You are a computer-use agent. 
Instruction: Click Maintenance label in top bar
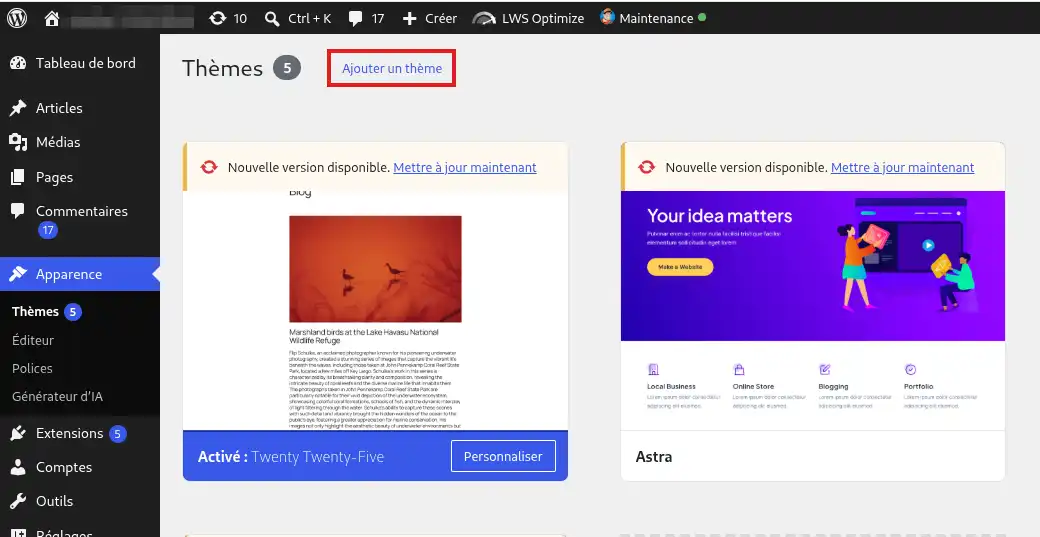656,19
